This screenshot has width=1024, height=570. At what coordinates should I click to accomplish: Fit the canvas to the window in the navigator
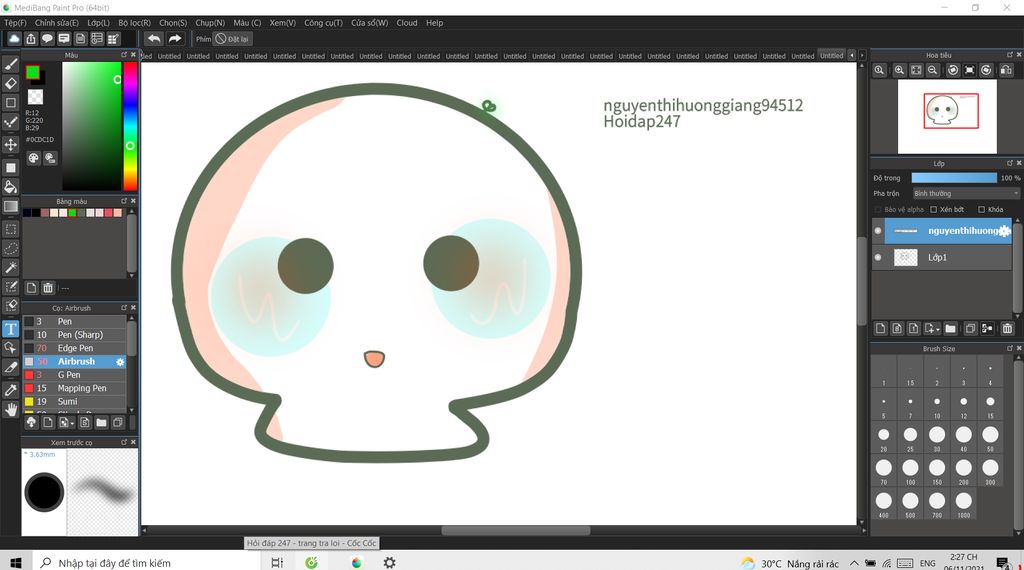pyautogui.click(x=916, y=70)
